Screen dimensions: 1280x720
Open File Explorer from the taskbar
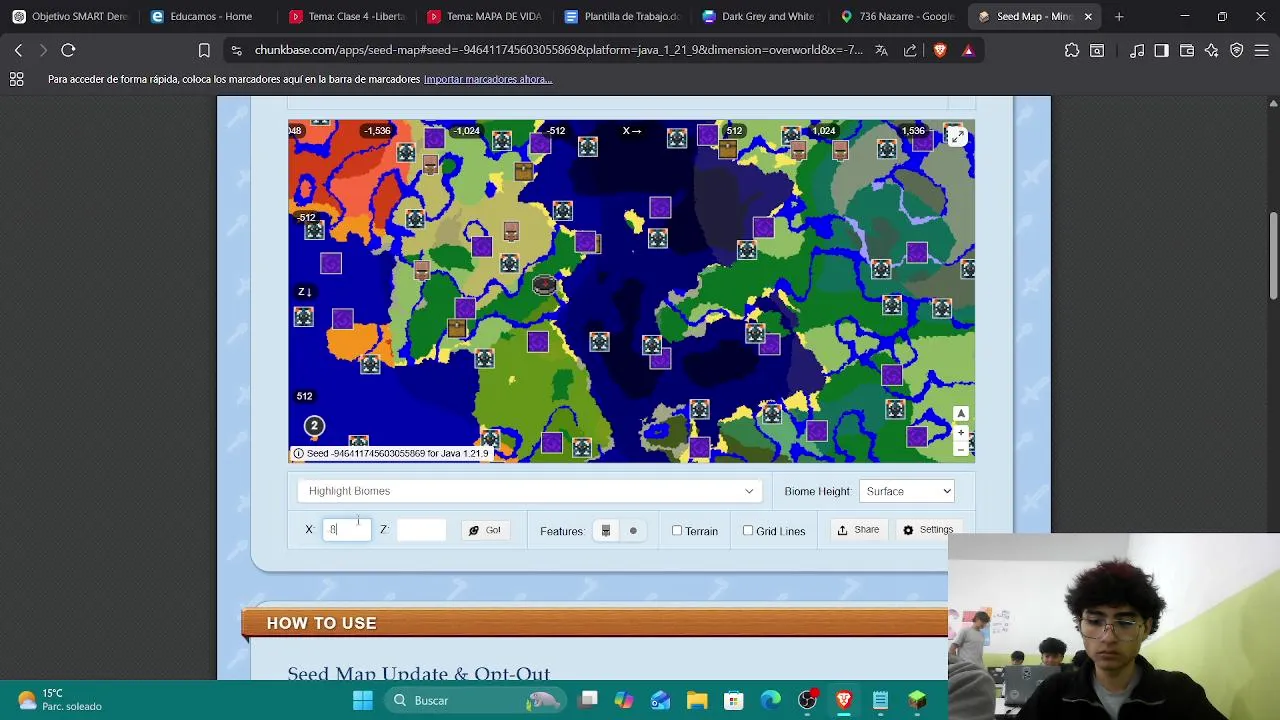697,700
